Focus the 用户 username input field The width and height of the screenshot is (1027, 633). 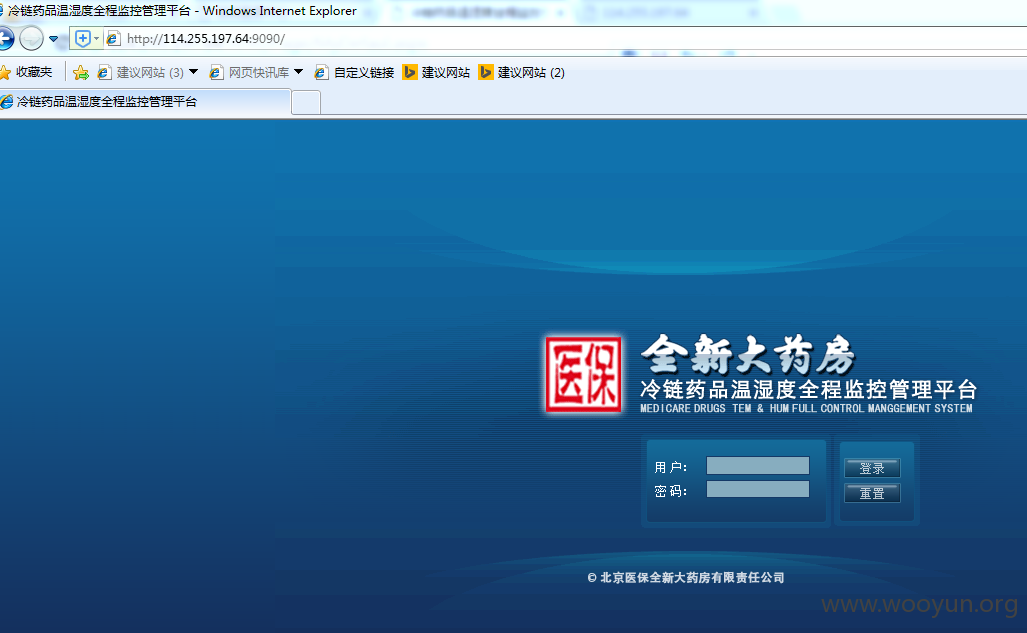pyautogui.click(x=758, y=466)
